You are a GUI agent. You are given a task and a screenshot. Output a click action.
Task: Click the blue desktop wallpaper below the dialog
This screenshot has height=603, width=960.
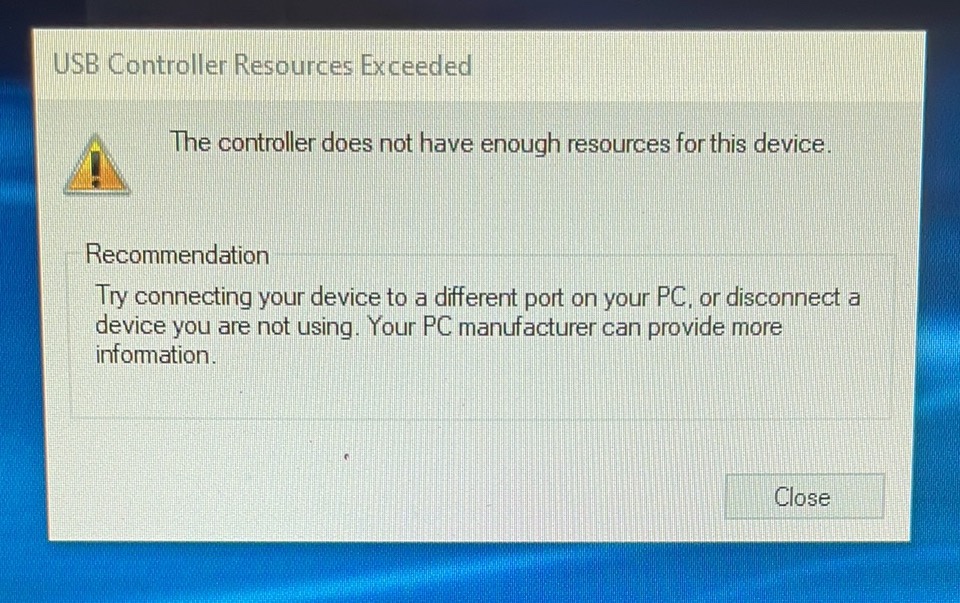point(478,574)
